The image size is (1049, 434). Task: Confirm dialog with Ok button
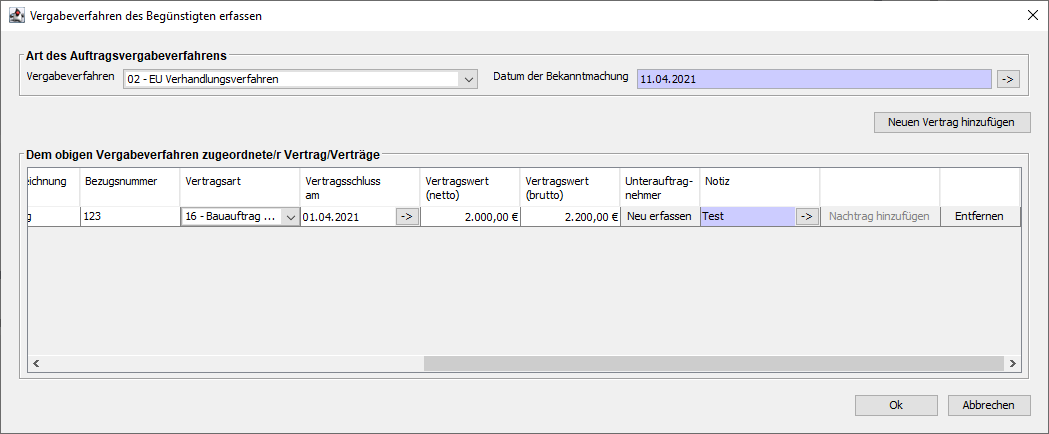[896, 405]
